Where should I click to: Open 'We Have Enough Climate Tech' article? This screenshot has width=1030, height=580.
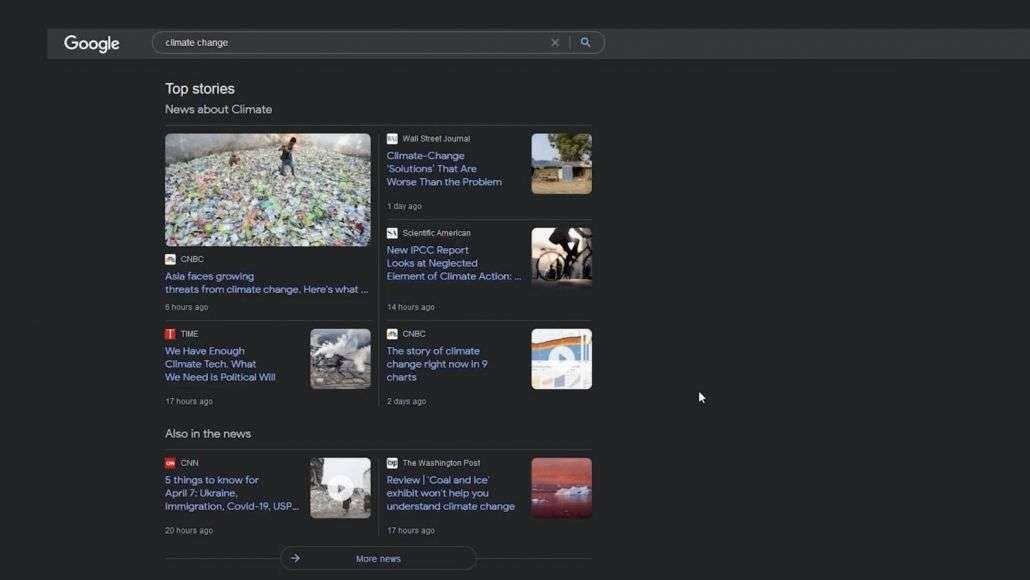220,364
